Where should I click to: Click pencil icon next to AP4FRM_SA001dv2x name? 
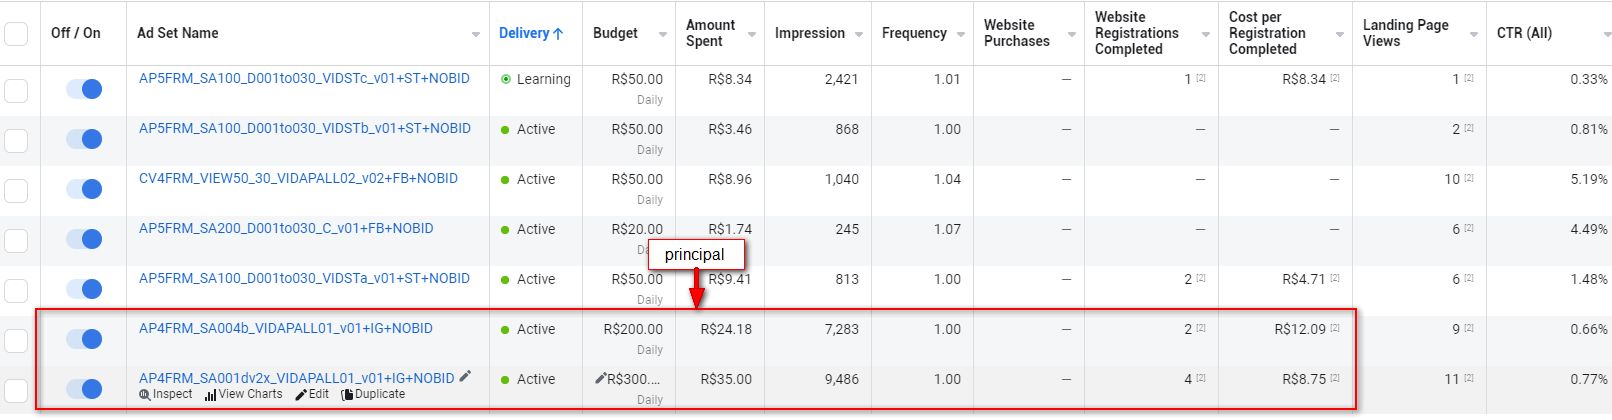(465, 377)
